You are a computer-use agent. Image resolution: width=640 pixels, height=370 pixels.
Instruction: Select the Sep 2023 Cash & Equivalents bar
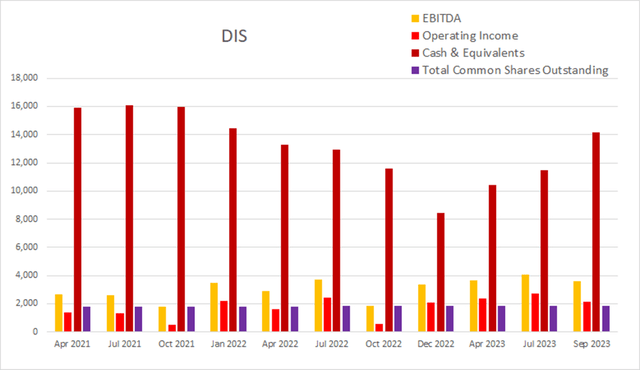pos(596,232)
